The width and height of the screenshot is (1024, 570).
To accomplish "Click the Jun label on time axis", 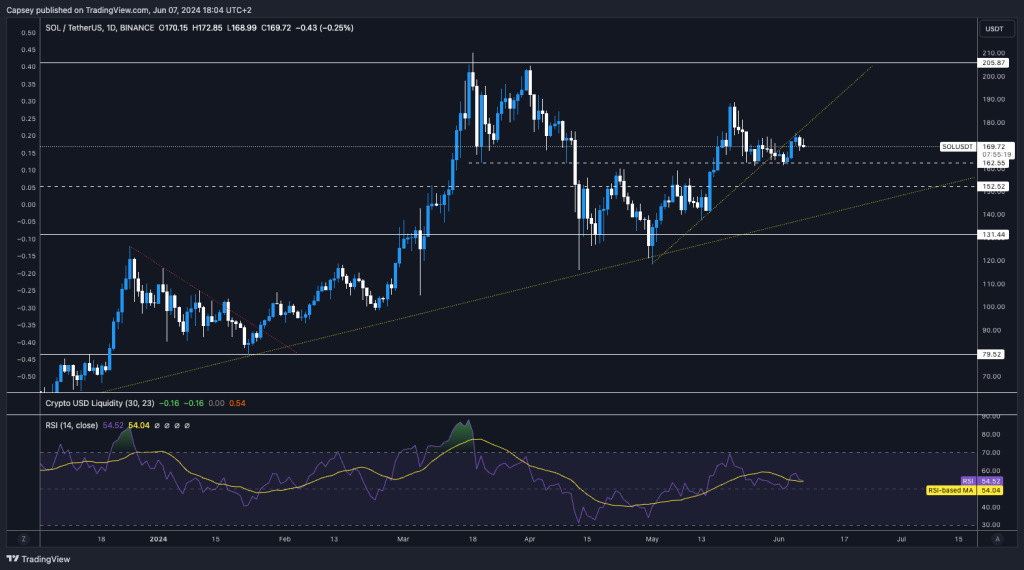I will point(778,539).
